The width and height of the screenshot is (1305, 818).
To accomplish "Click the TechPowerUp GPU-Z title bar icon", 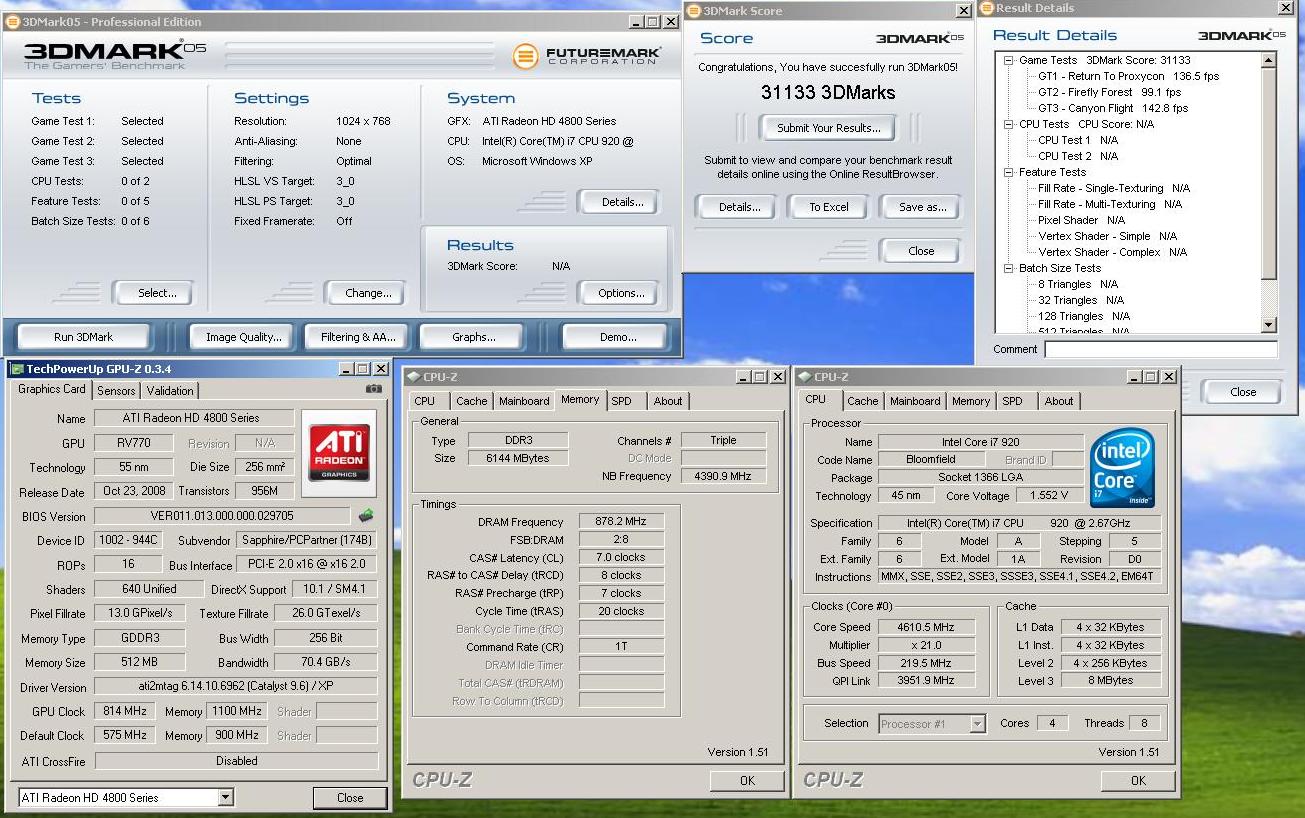I will tap(17, 369).
